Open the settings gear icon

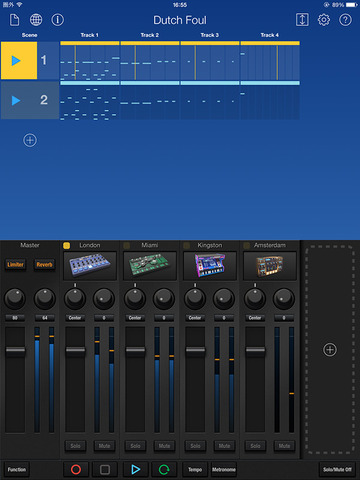(x=324, y=20)
